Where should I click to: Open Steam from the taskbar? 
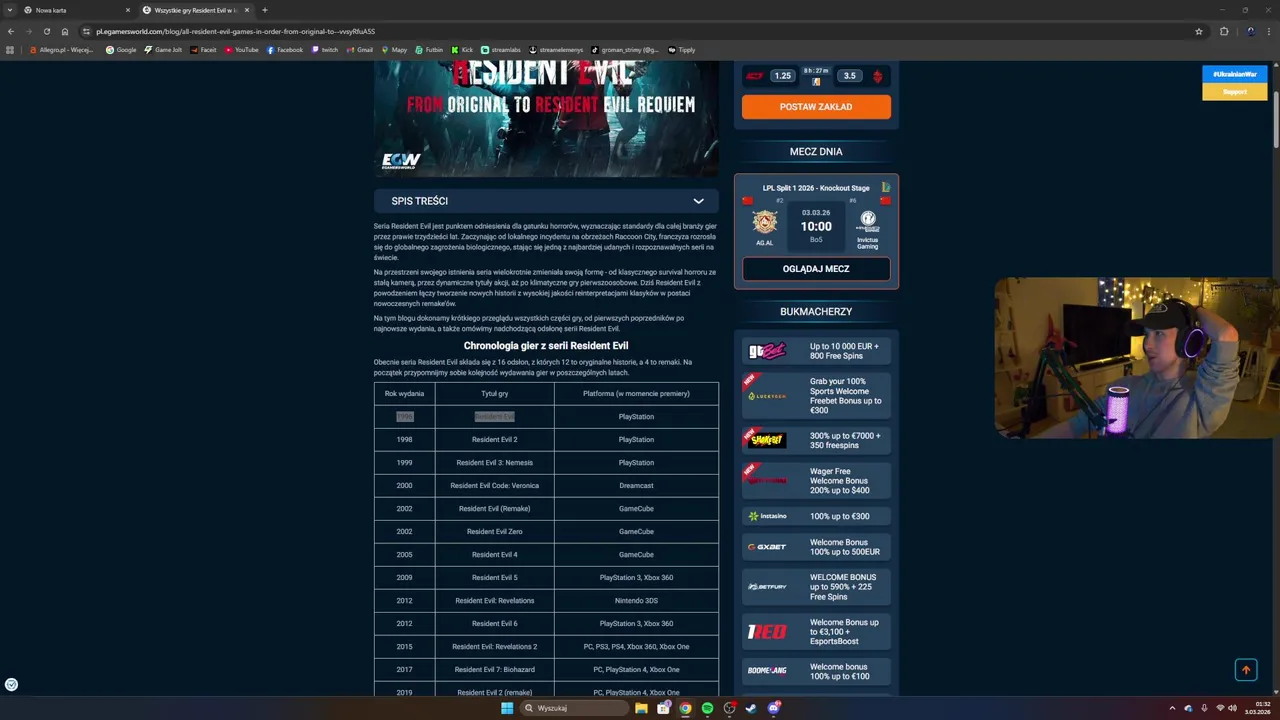tap(751, 708)
